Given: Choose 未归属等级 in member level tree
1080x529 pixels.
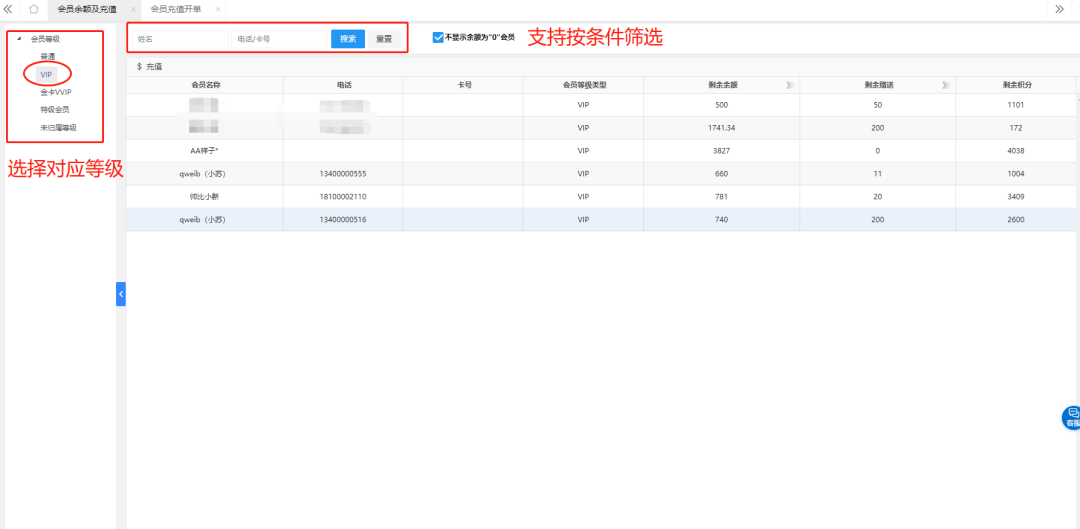Looking at the screenshot, I should click(58, 127).
